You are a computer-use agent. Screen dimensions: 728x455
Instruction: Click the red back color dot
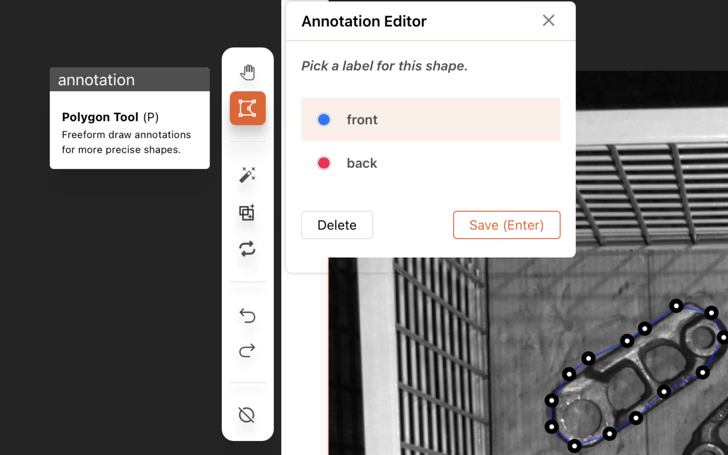324,163
